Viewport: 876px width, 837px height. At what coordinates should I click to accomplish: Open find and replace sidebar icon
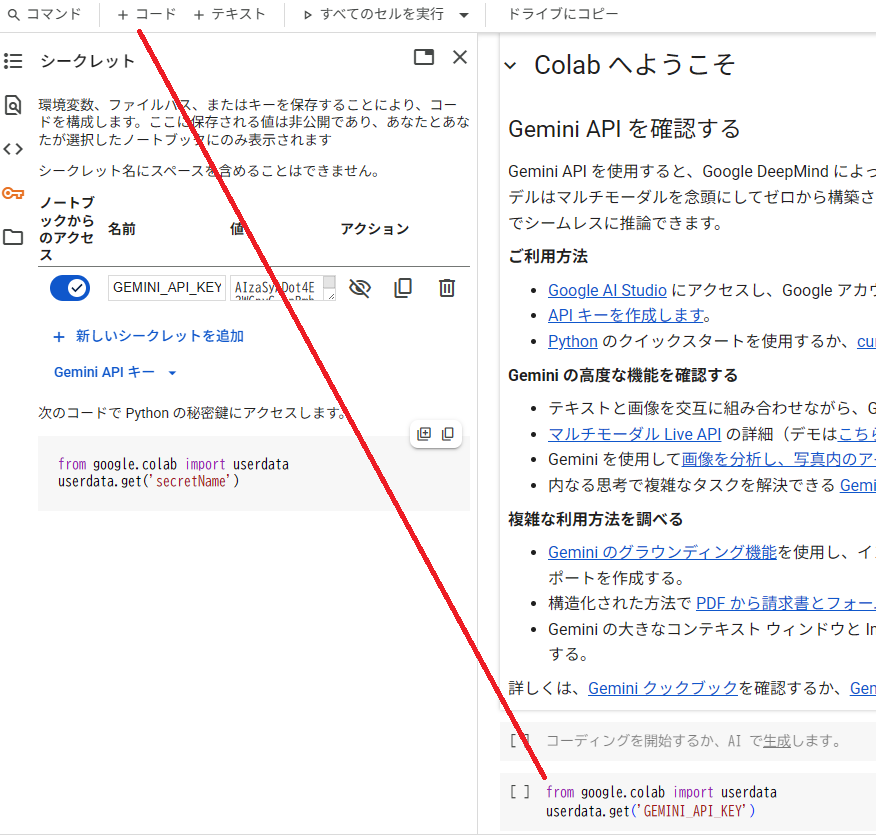click(x=13, y=105)
